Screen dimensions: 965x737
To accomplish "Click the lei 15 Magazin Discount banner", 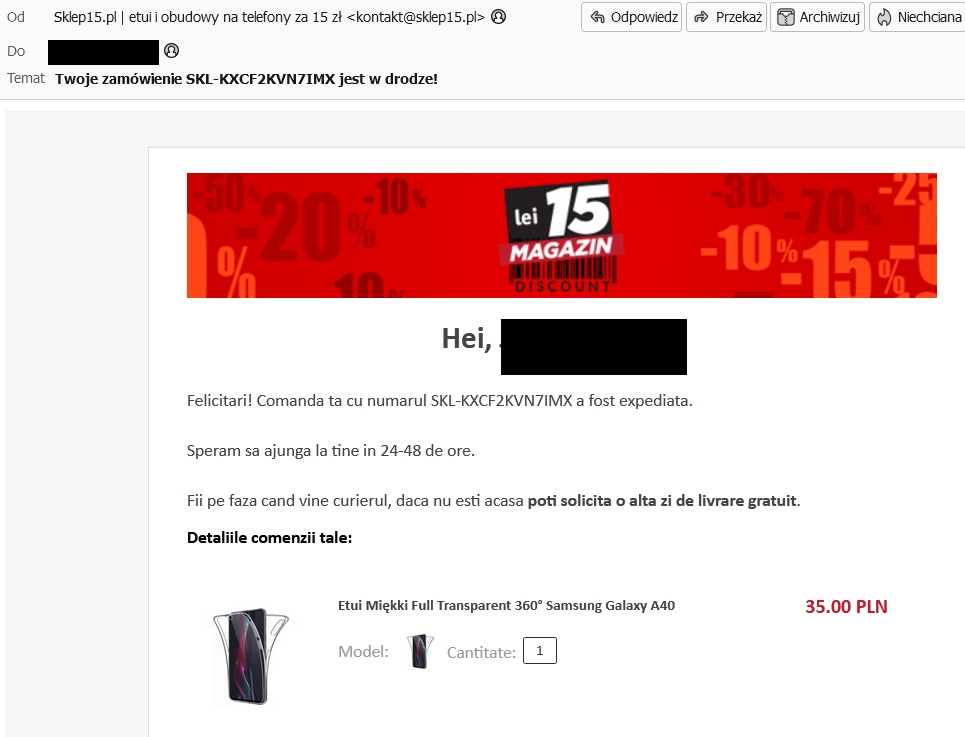I will point(561,236).
